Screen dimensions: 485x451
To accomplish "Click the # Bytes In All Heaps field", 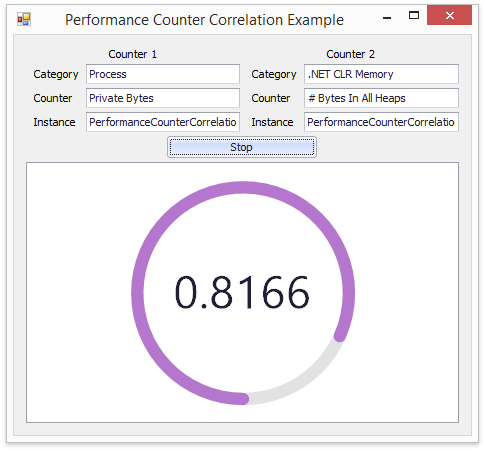I will 381,98.
